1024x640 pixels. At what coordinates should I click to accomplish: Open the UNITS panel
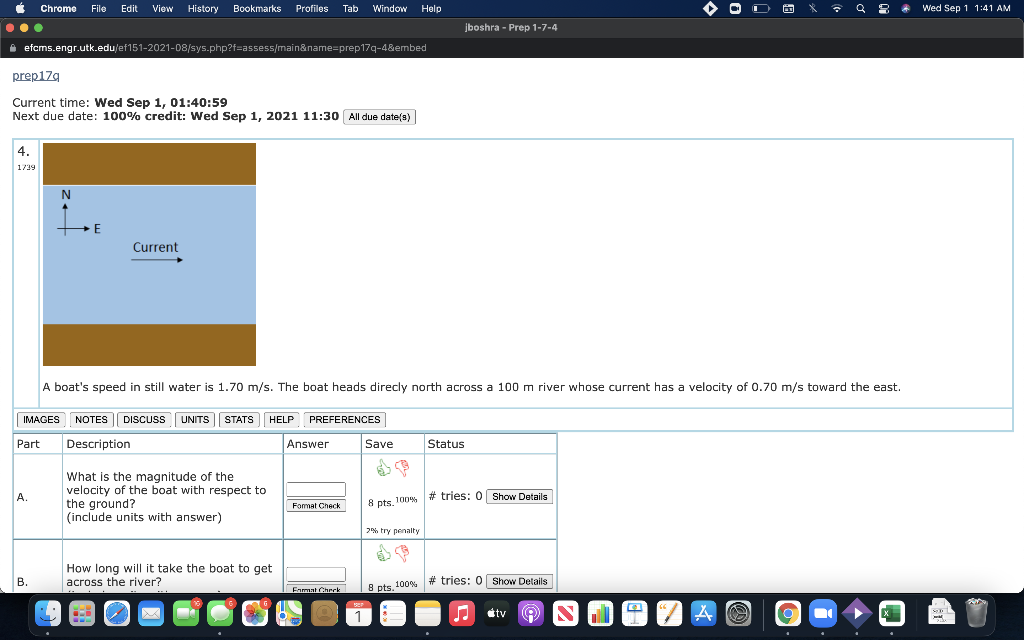point(194,419)
